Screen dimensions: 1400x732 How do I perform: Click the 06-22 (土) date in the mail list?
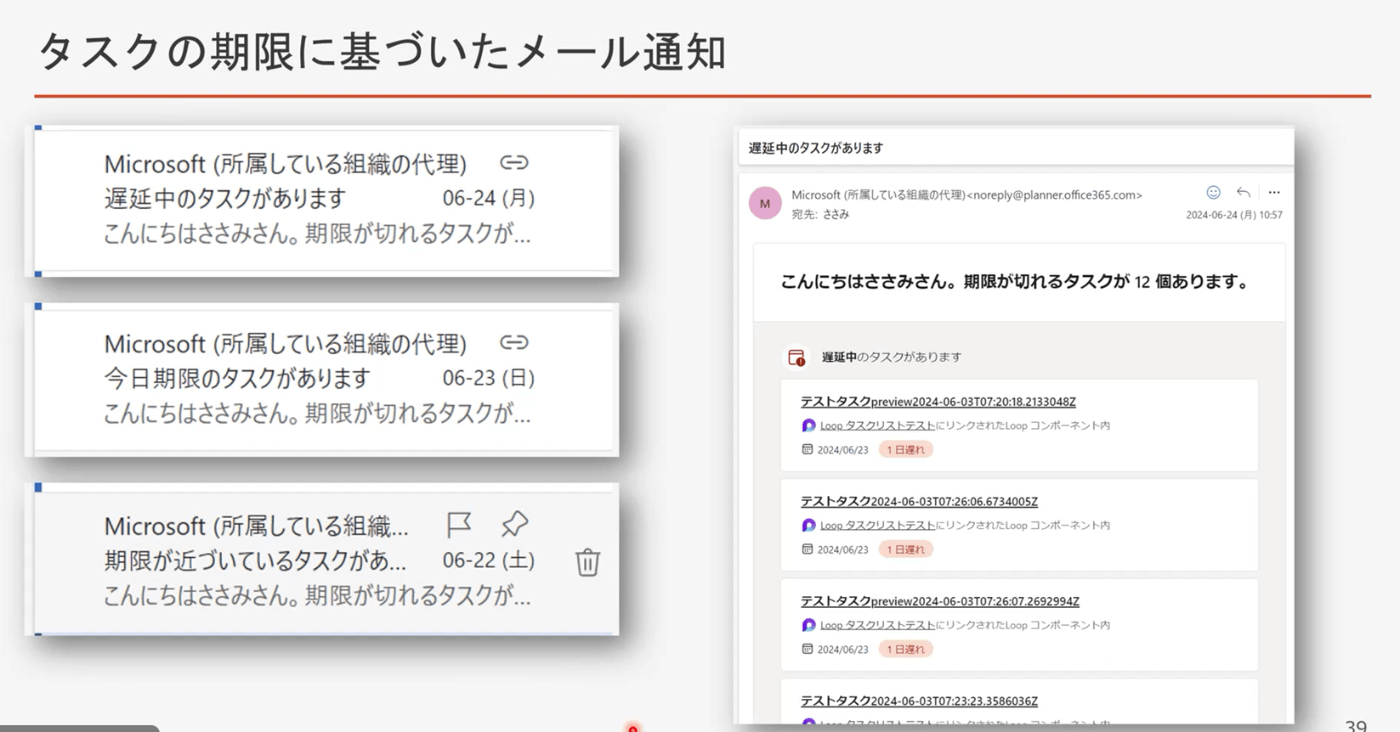[x=489, y=560]
